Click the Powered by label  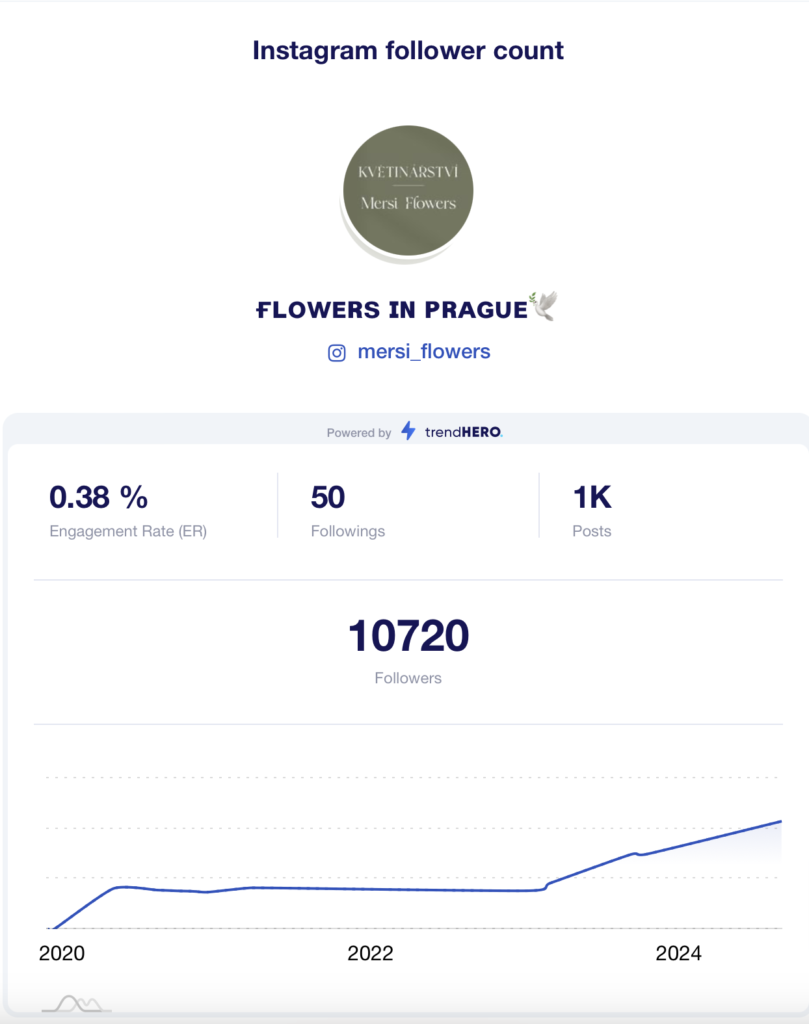pyautogui.click(x=358, y=433)
